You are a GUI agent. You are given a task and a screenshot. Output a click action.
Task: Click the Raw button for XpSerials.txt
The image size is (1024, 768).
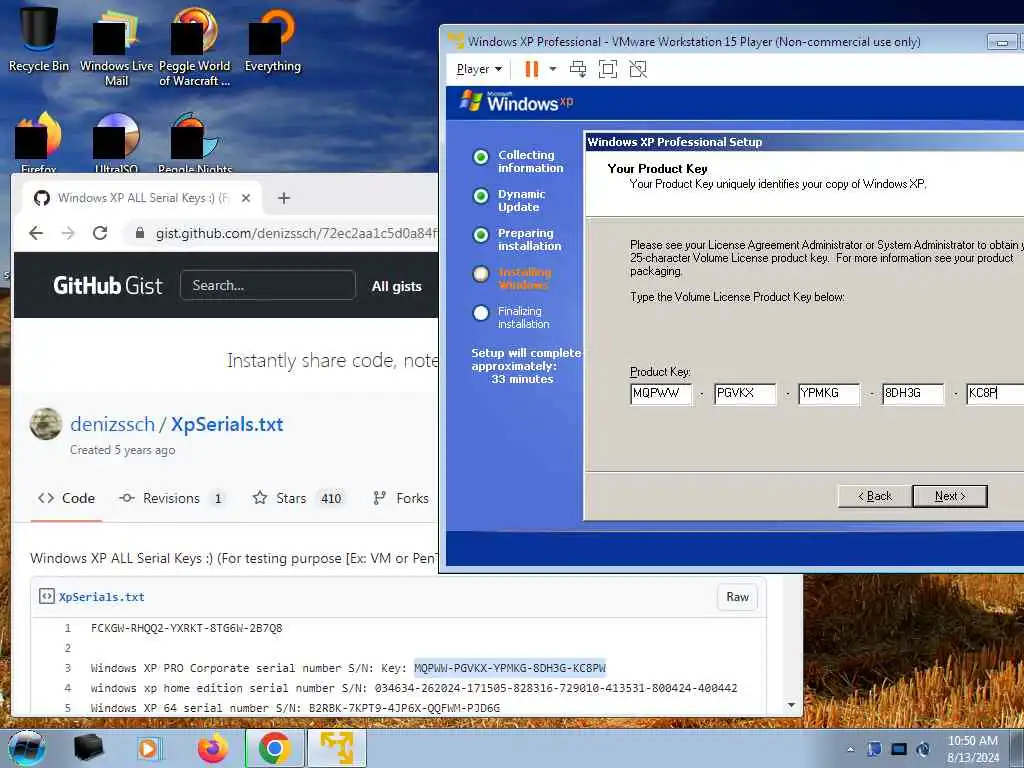click(737, 597)
